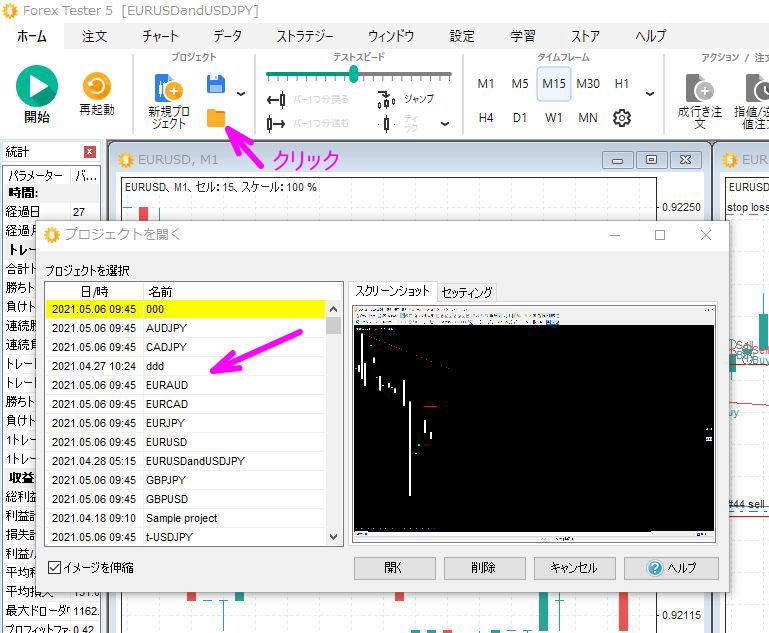This screenshot has width=769, height=633.
Task: Click project list scrollbar up arrow
Action: 333,309
